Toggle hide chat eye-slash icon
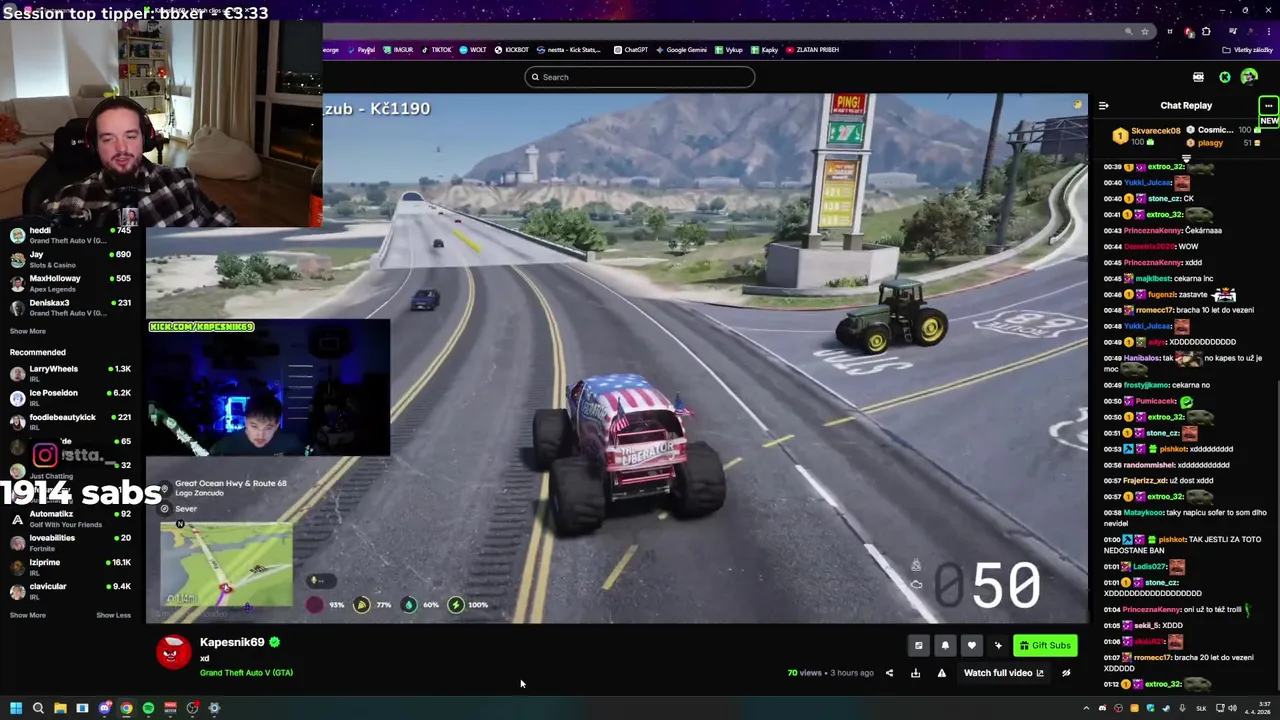The height and width of the screenshot is (720, 1280). coord(1066,673)
